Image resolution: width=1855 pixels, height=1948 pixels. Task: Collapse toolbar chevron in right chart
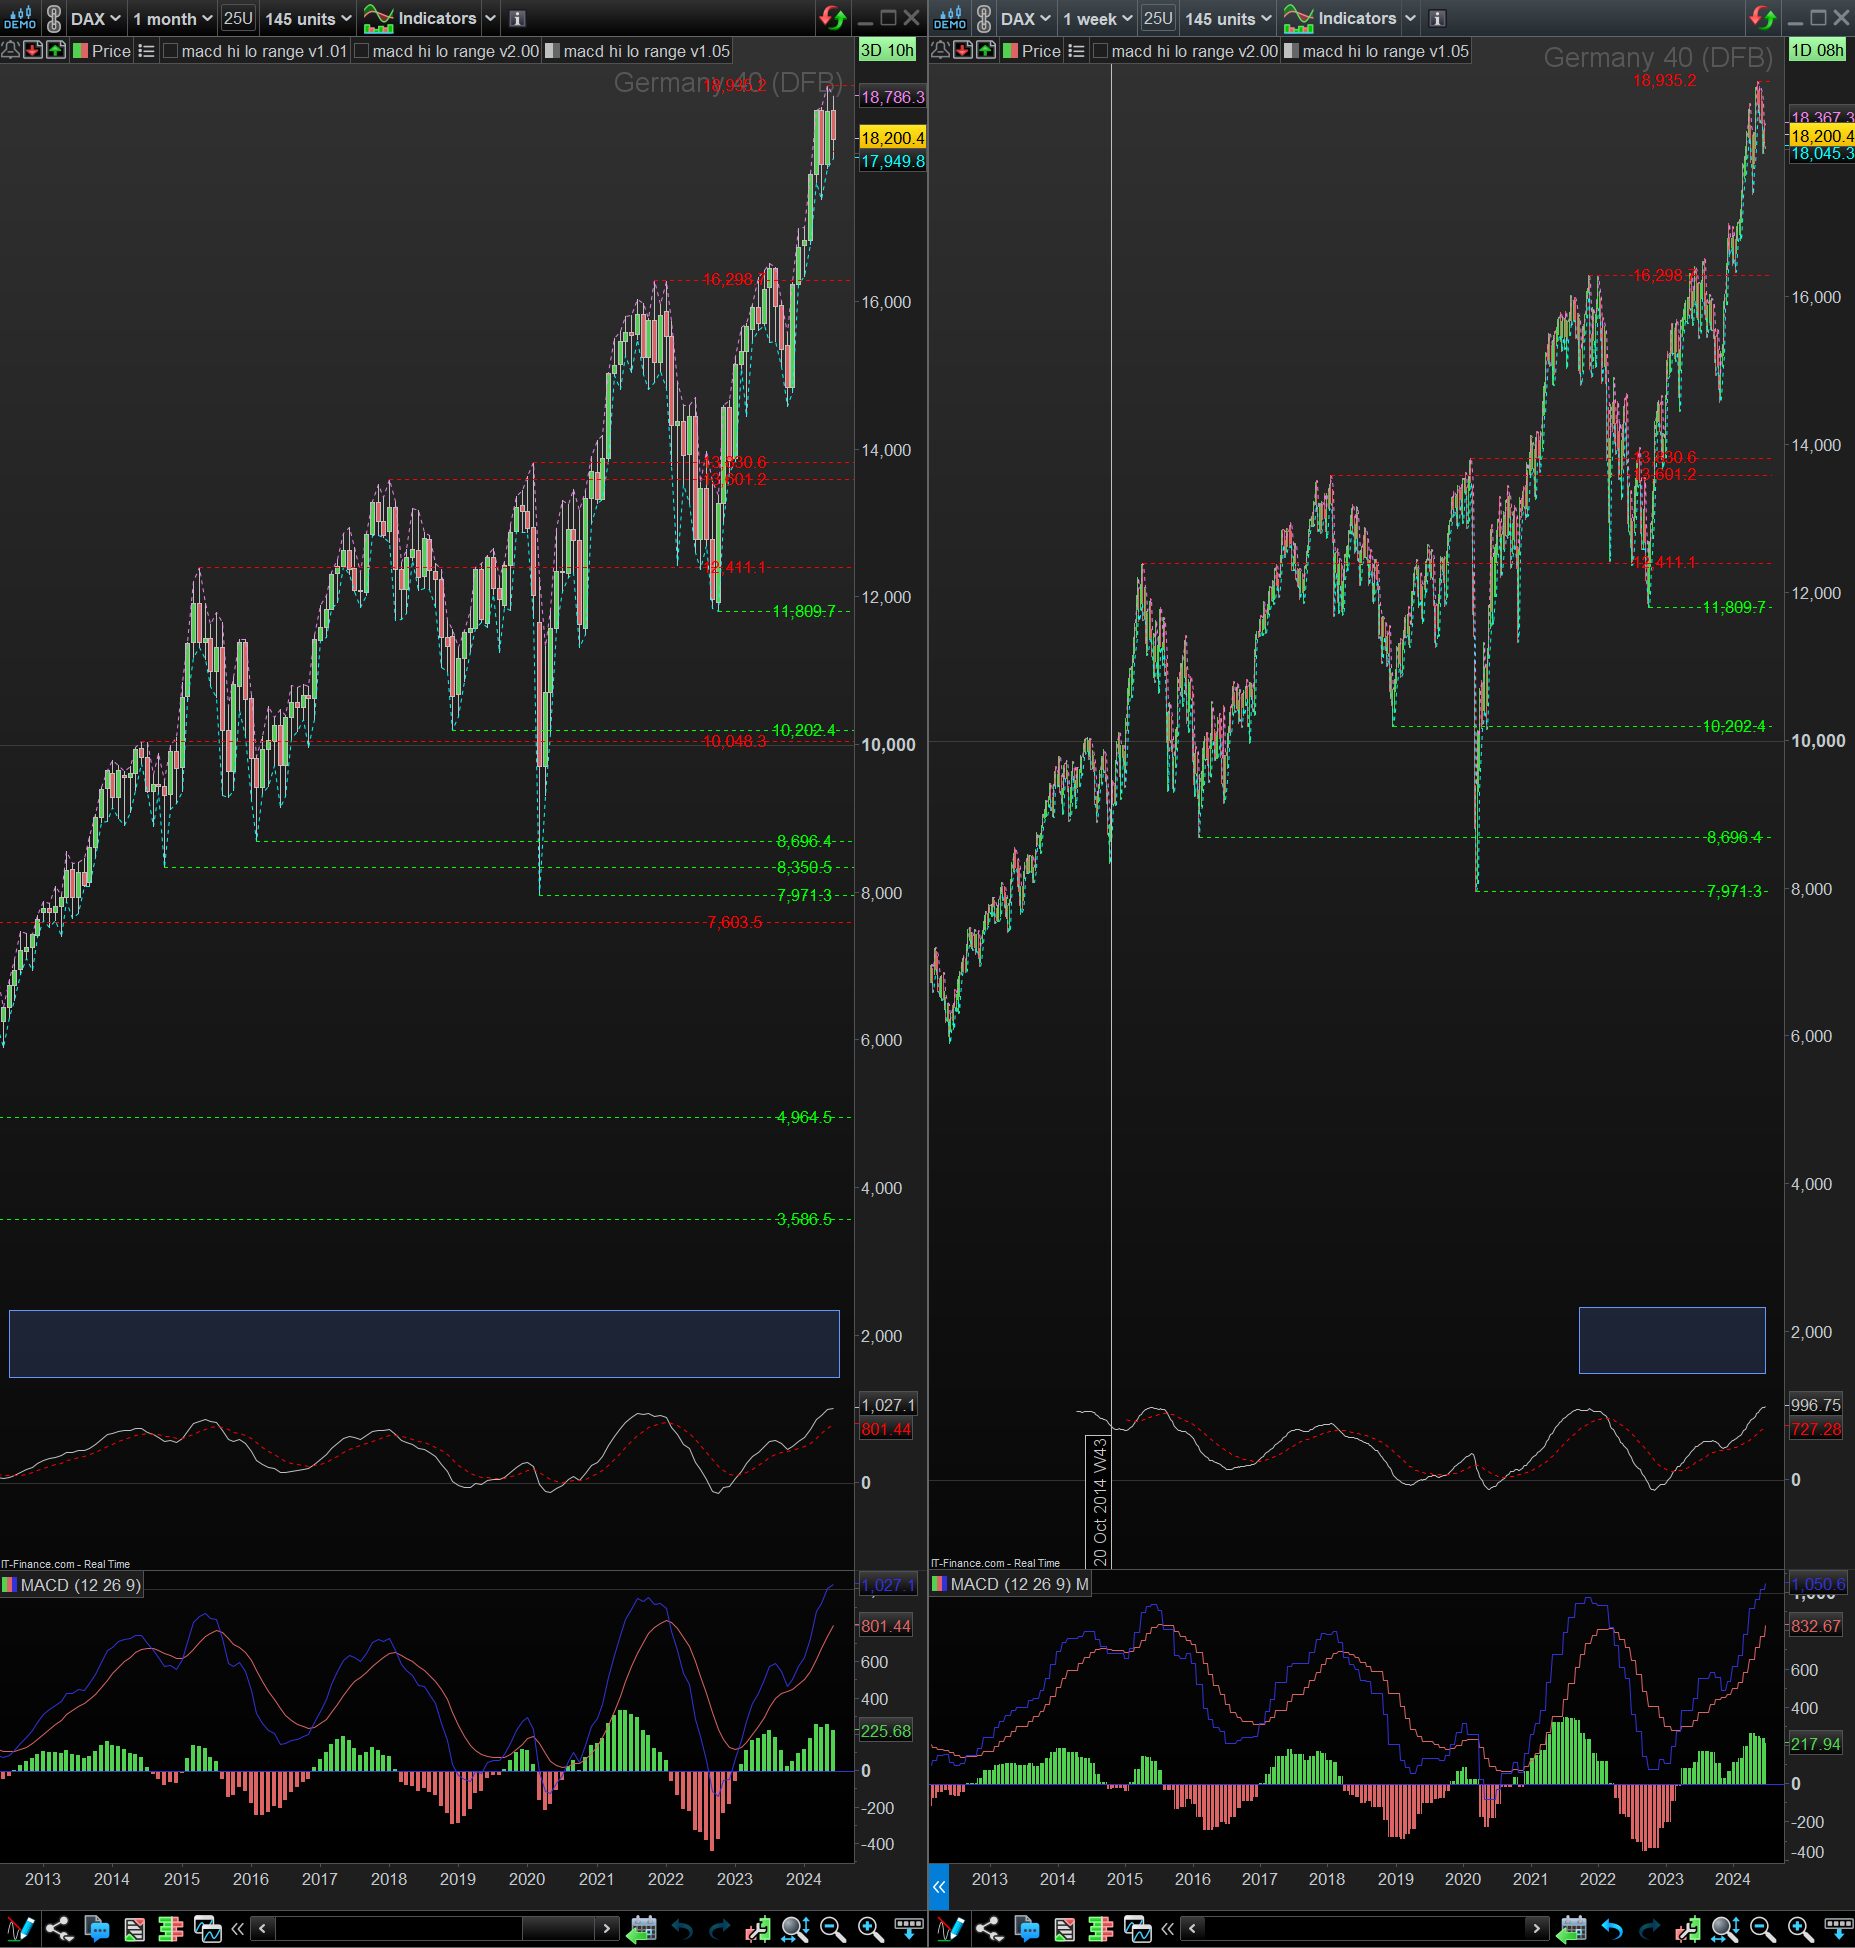(x=1167, y=1928)
